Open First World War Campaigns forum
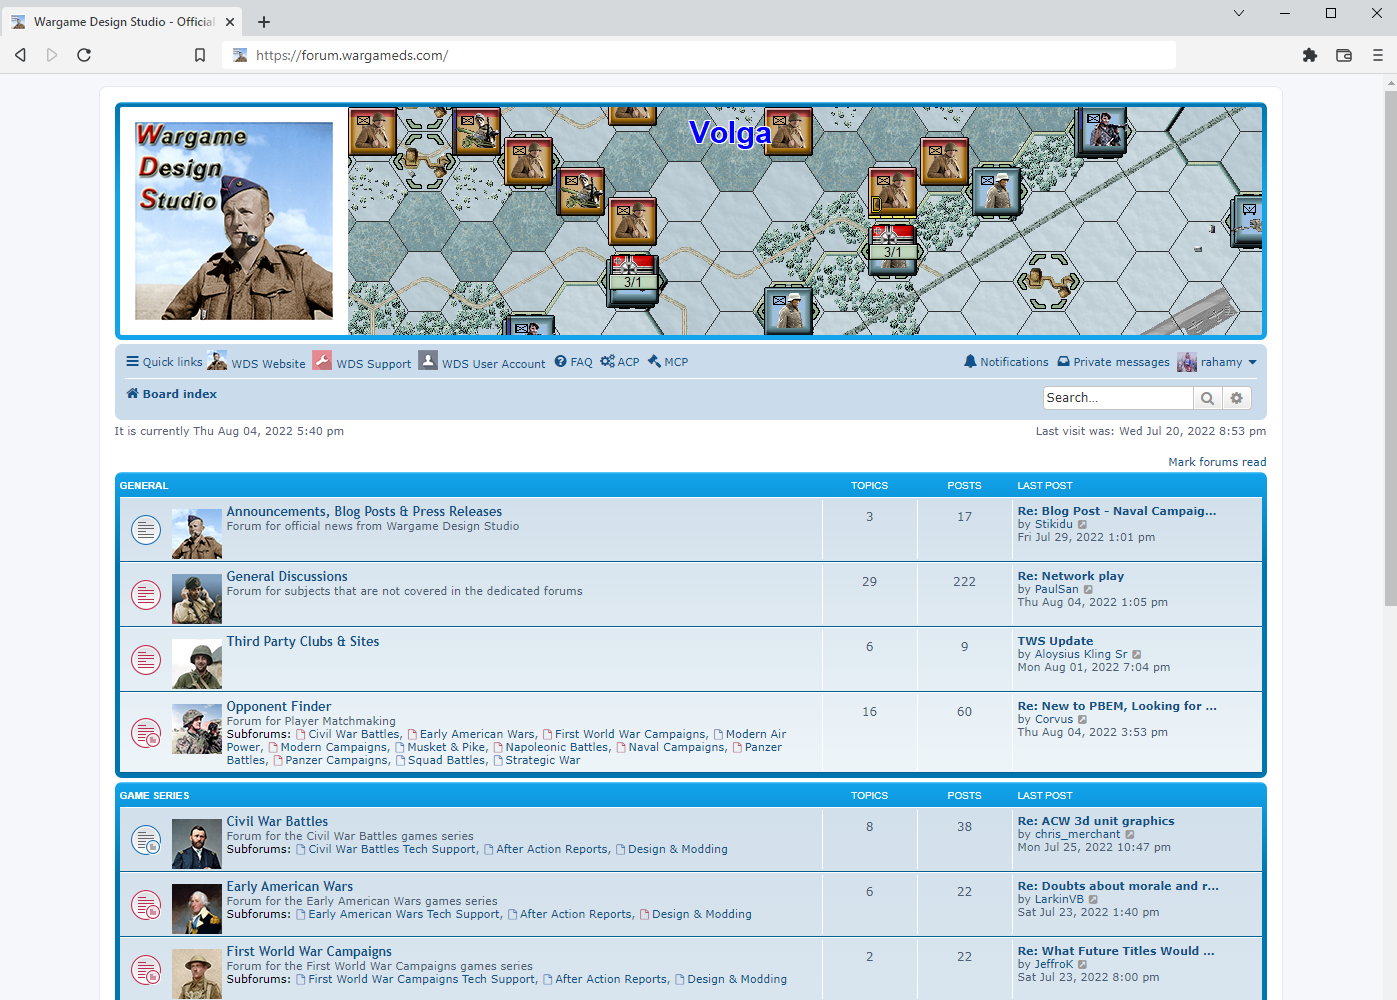1397x1000 pixels. pos(309,951)
